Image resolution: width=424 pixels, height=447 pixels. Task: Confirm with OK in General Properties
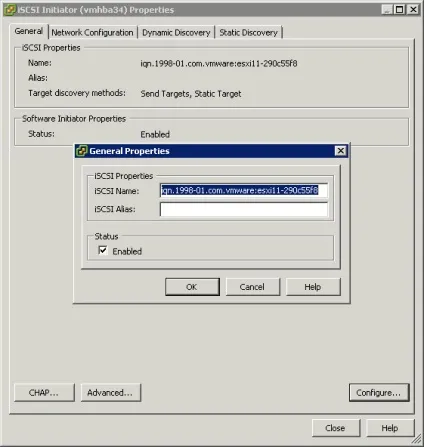point(192,287)
